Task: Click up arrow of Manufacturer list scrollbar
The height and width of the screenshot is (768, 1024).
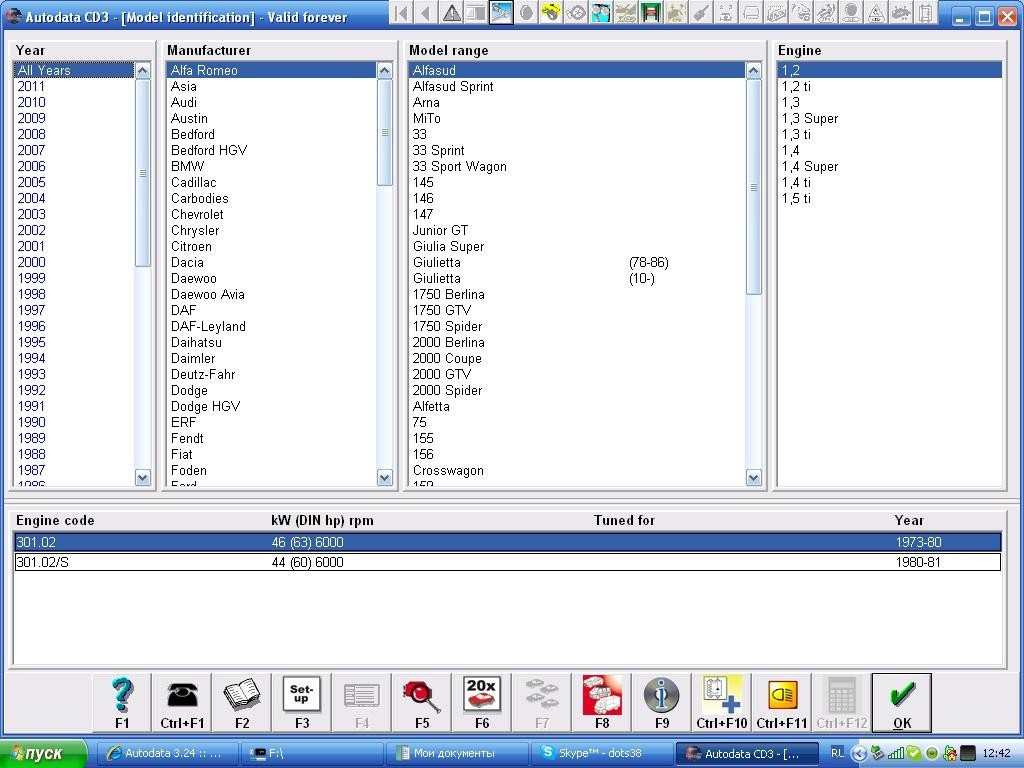Action: (385, 71)
